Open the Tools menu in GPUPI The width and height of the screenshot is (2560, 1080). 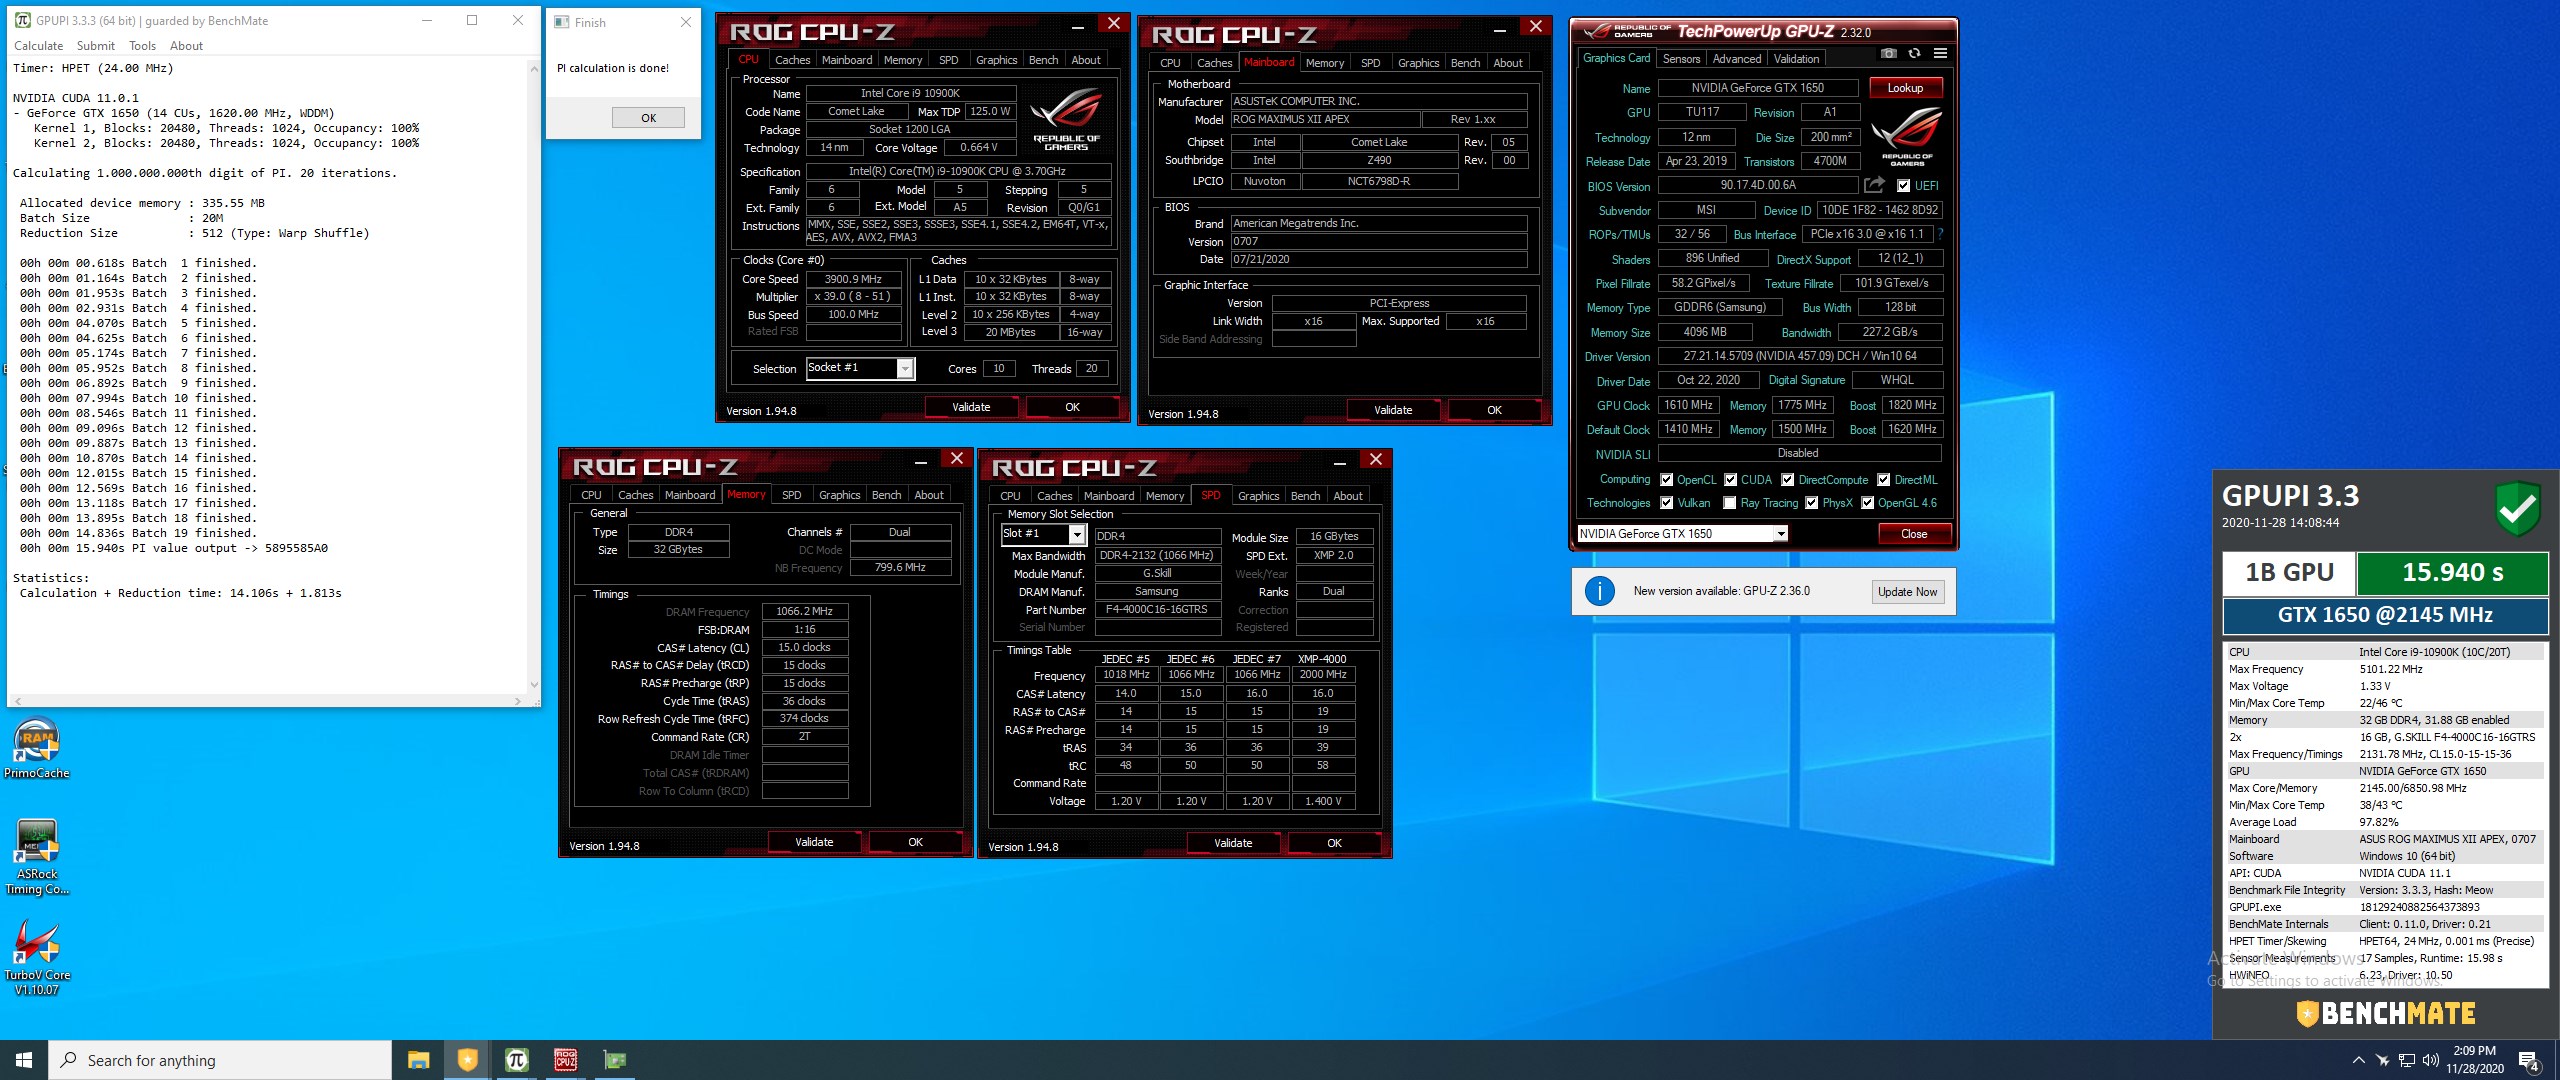coord(142,46)
